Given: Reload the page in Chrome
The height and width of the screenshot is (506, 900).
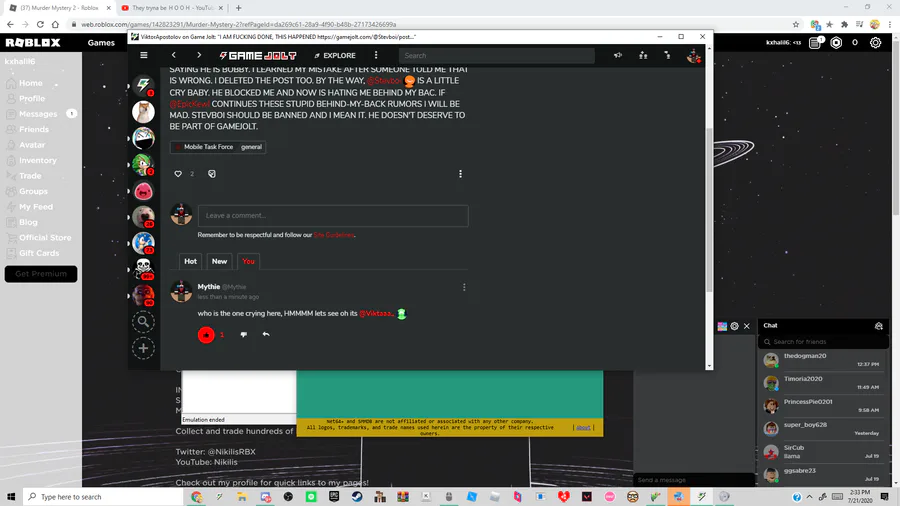Looking at the screenshot, I should (40, 24).
